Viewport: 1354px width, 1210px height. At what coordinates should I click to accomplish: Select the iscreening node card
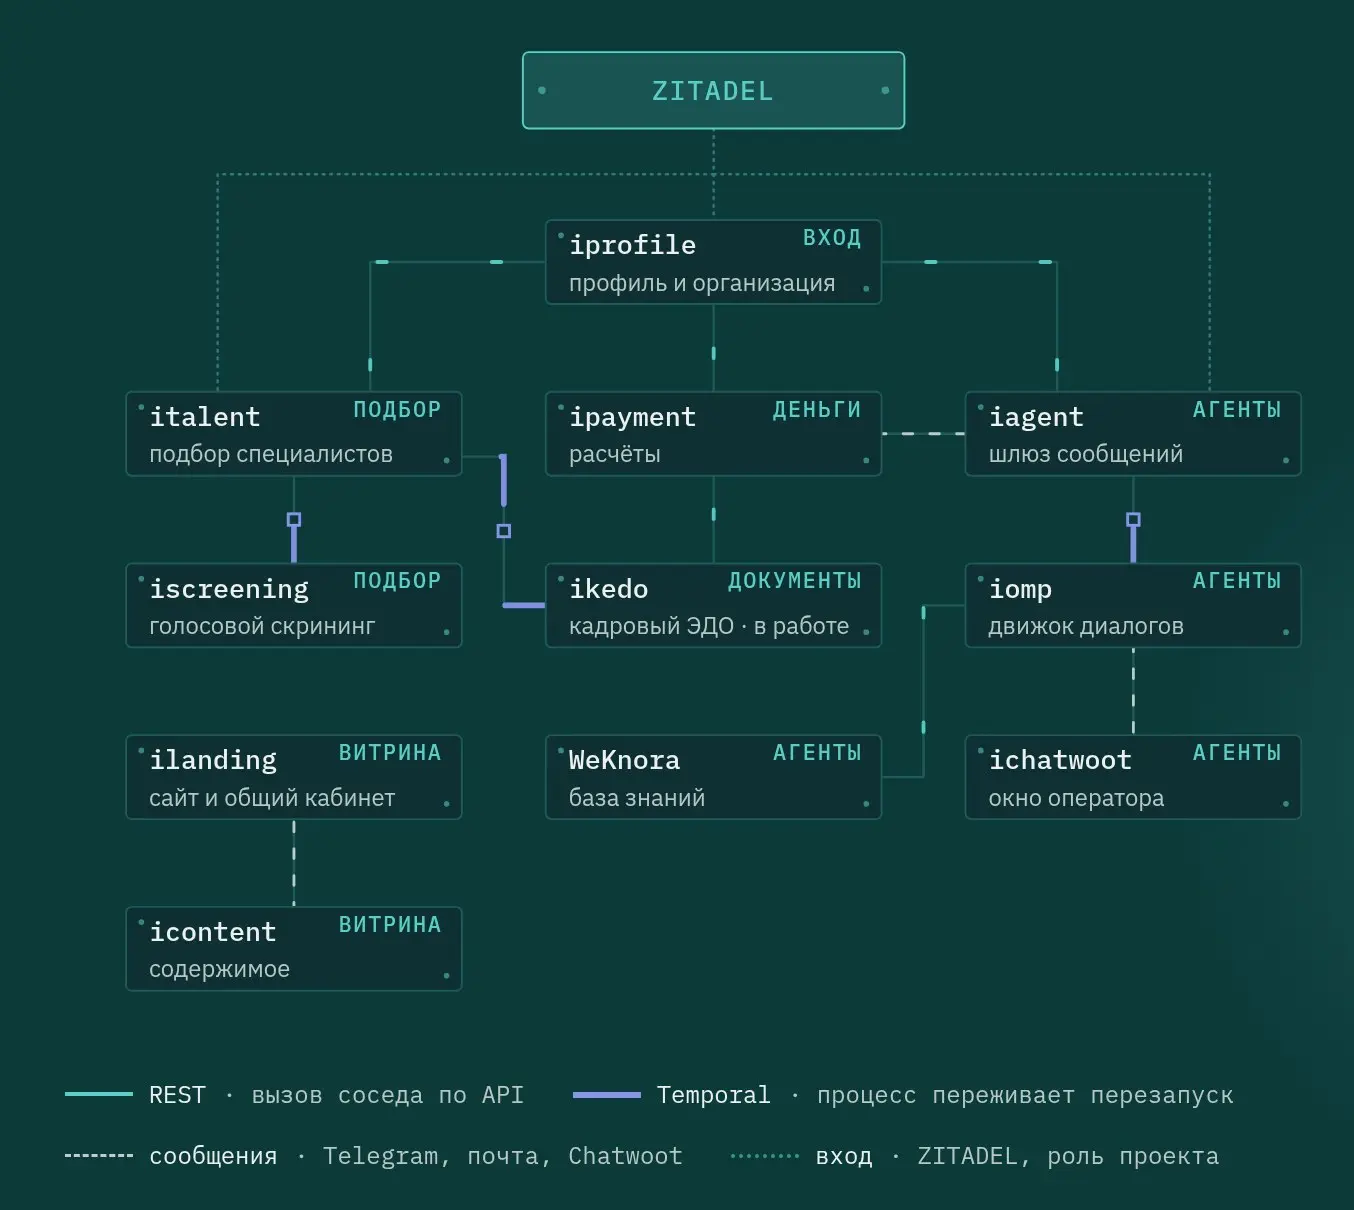point(294,605)
